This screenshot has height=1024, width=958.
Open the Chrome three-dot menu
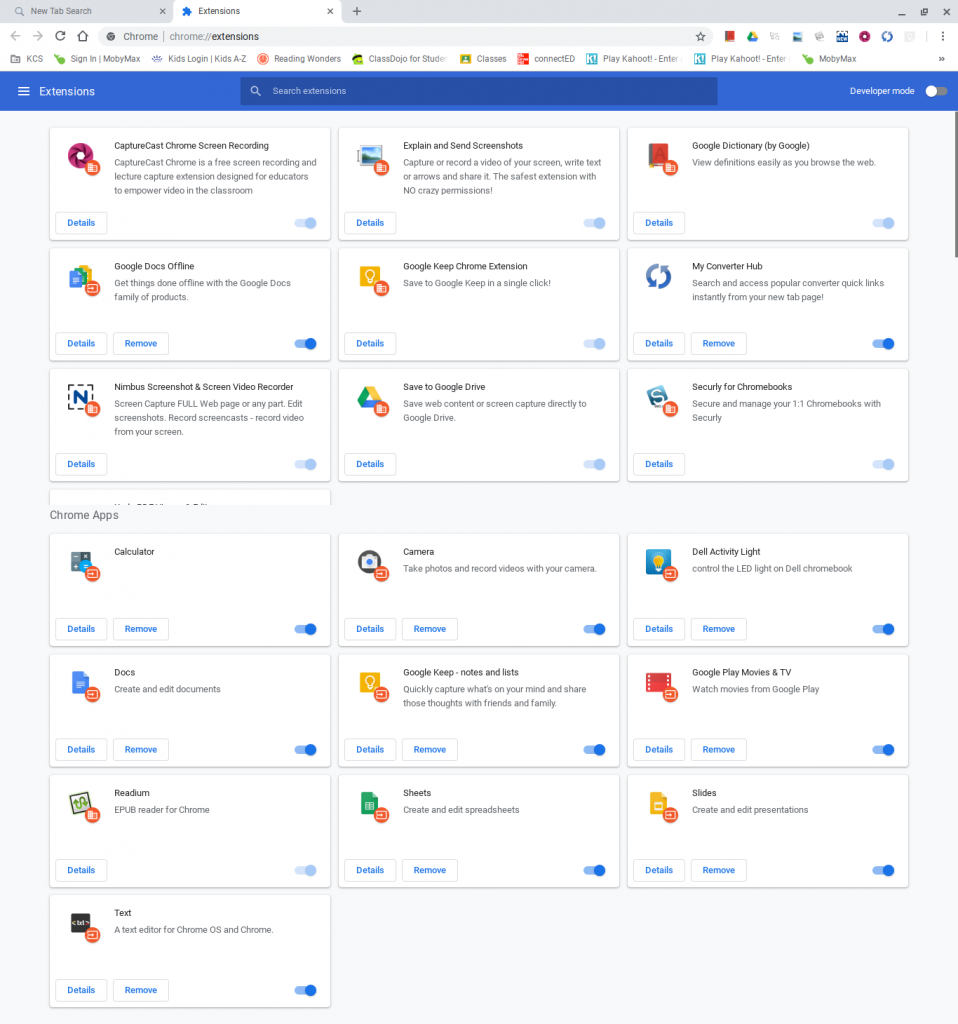(x=942, y=37)
